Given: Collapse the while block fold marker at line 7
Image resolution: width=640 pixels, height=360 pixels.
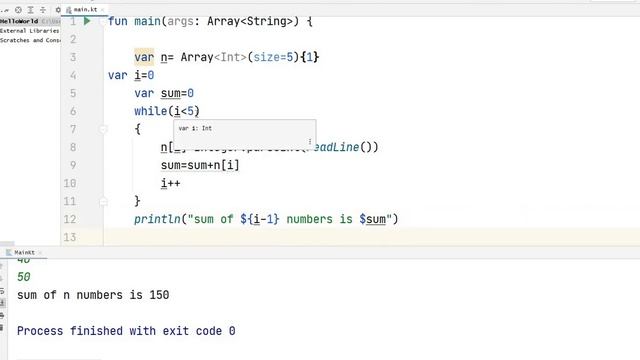Looking at the screenshot, I should pos(103,129).
